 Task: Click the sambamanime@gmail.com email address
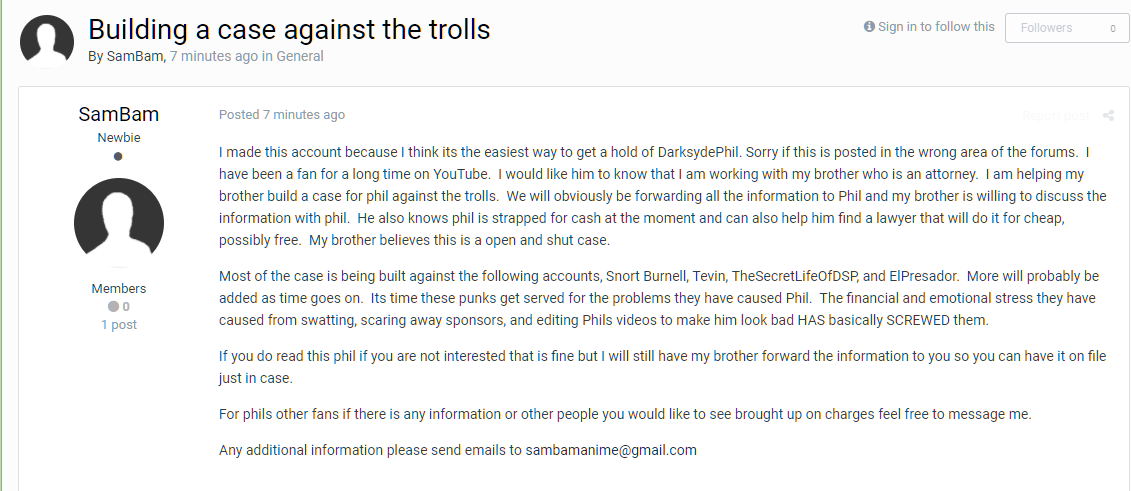[611, 451]
